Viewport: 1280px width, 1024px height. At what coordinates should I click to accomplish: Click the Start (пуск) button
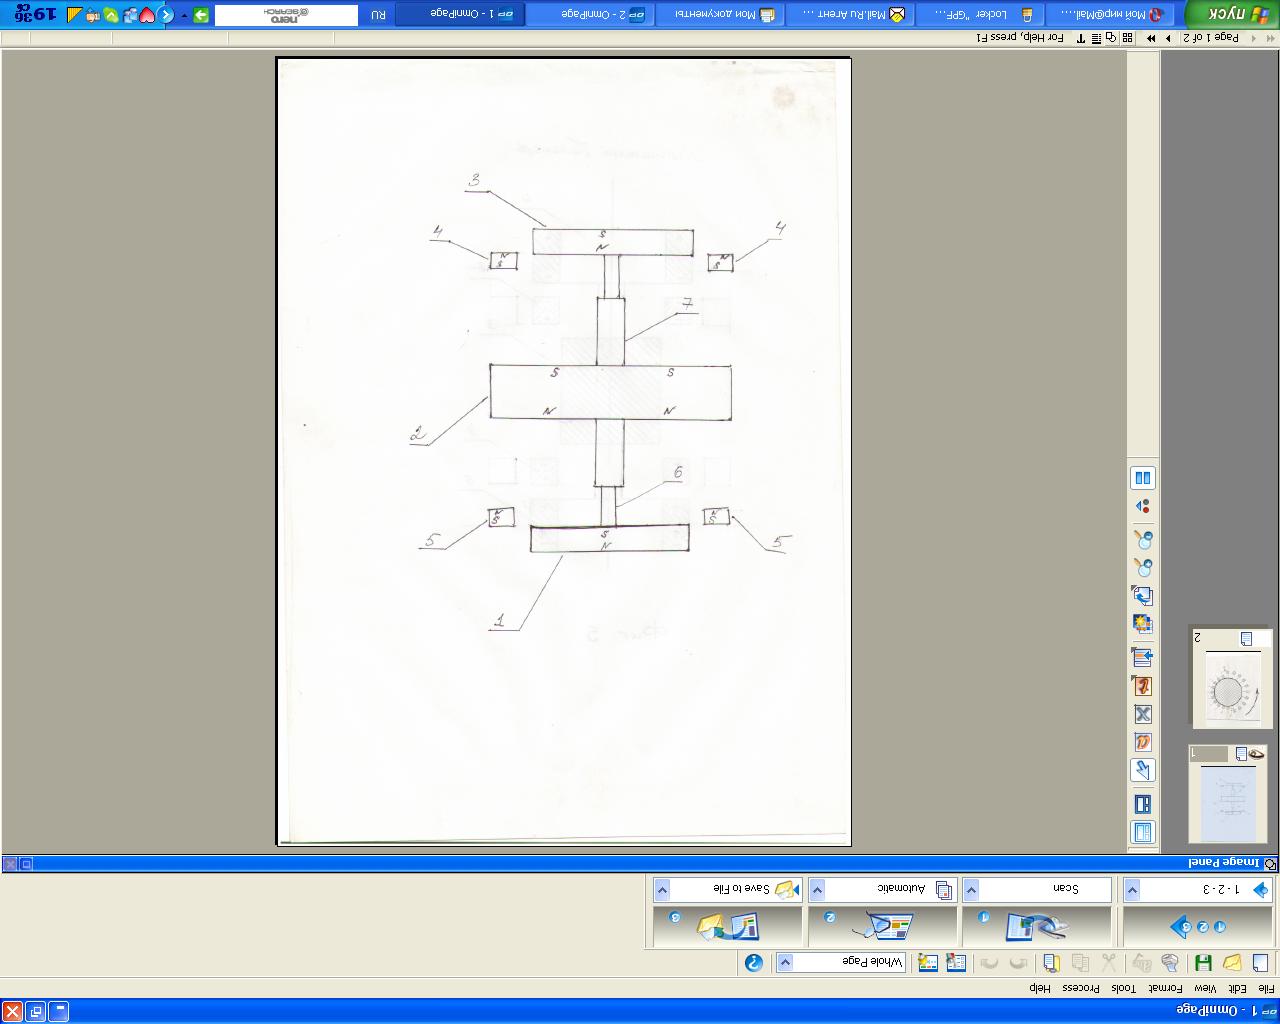pos(1231,14)
